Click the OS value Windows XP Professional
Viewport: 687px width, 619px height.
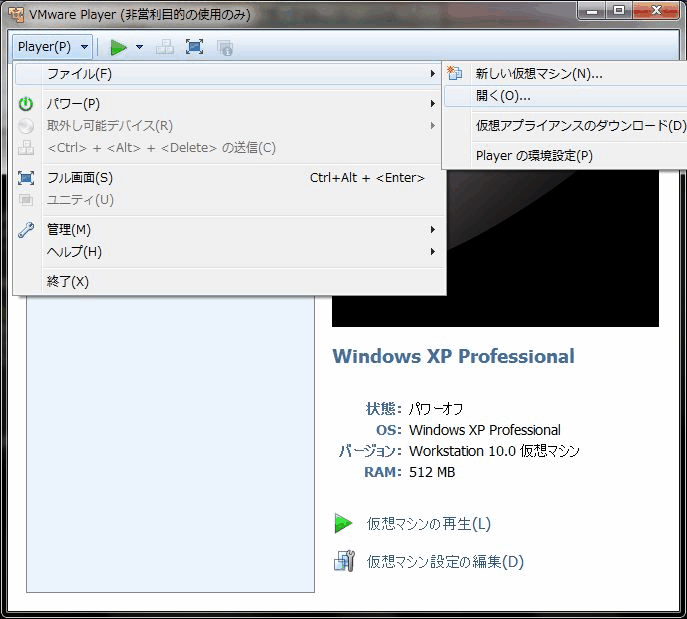coord(485,430)
